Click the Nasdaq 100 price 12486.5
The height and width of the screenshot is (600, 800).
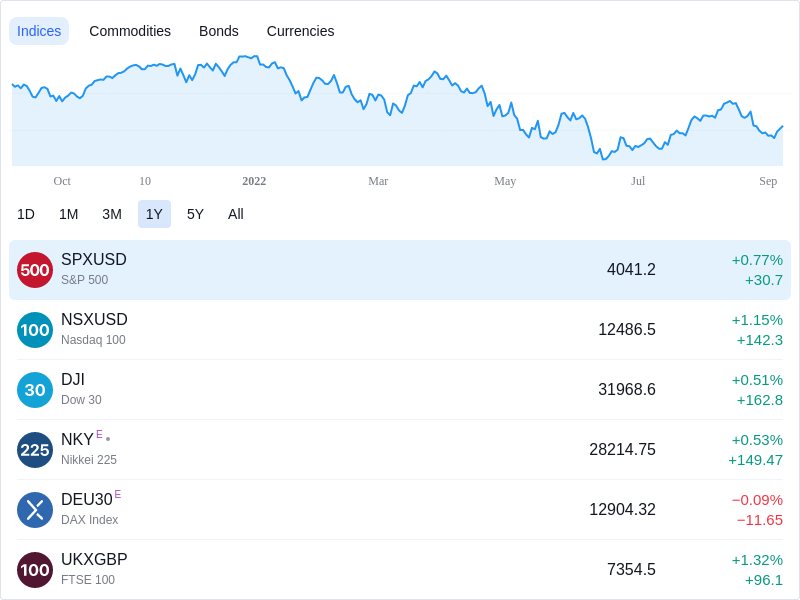point(627,330)
